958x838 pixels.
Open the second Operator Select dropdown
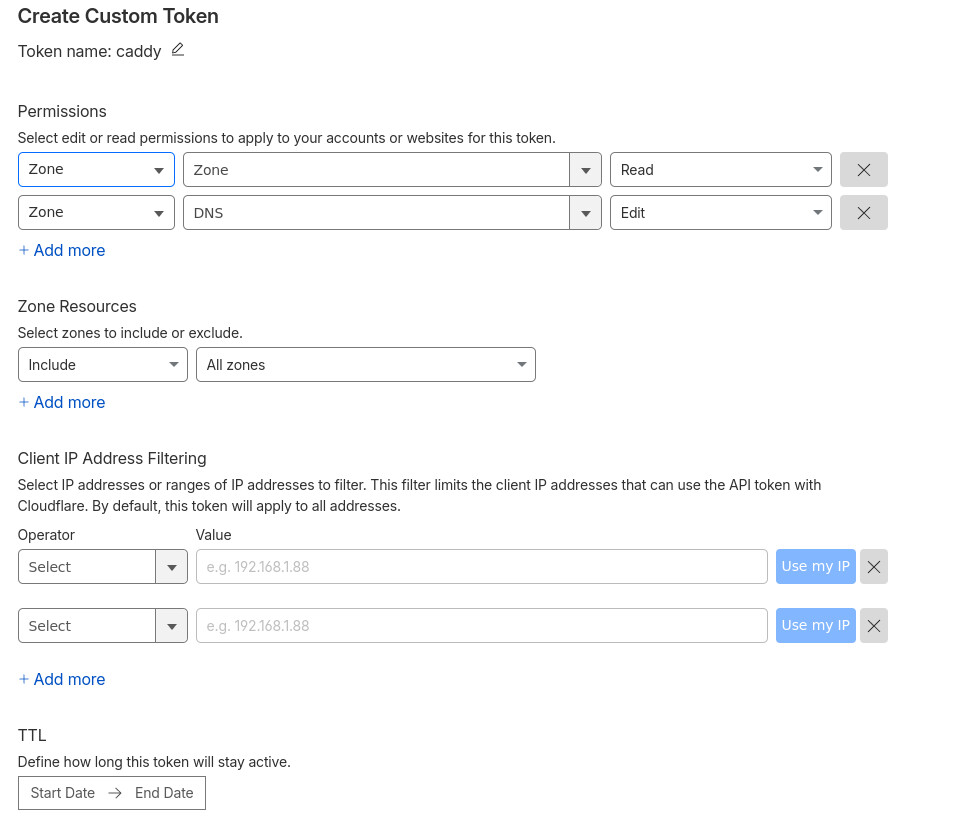[x=102, y=626]
